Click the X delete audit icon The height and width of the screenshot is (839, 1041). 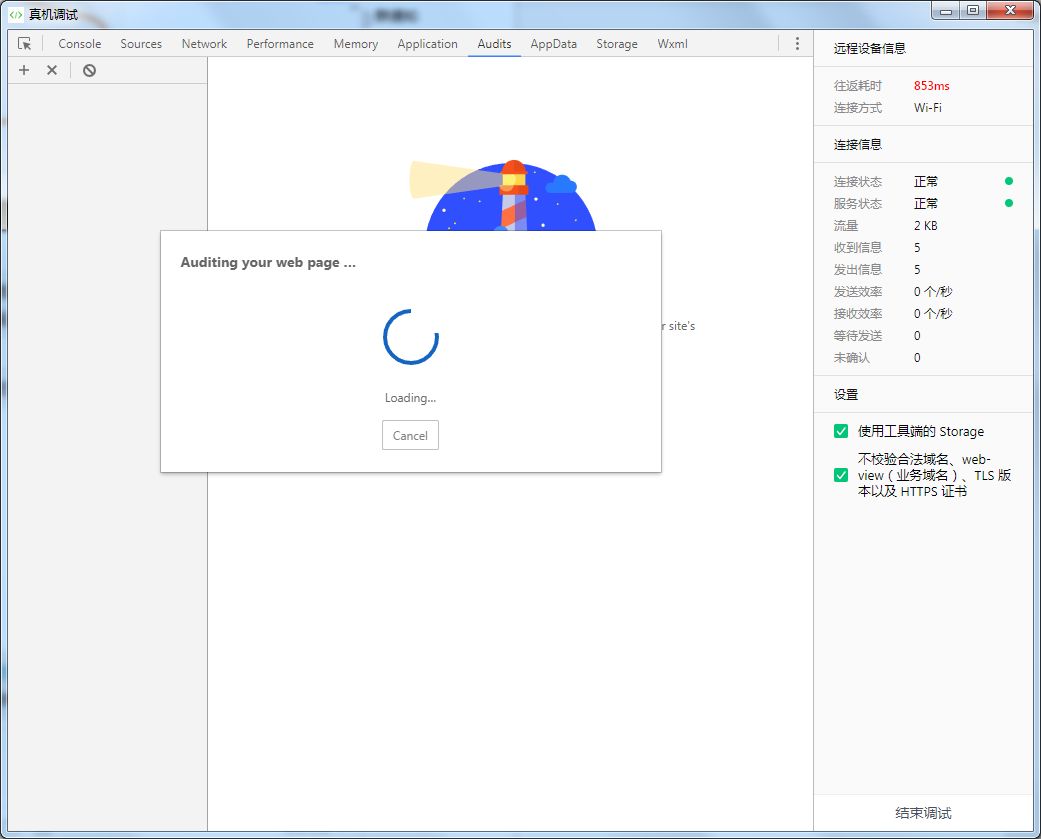click(x=52, y=70)
